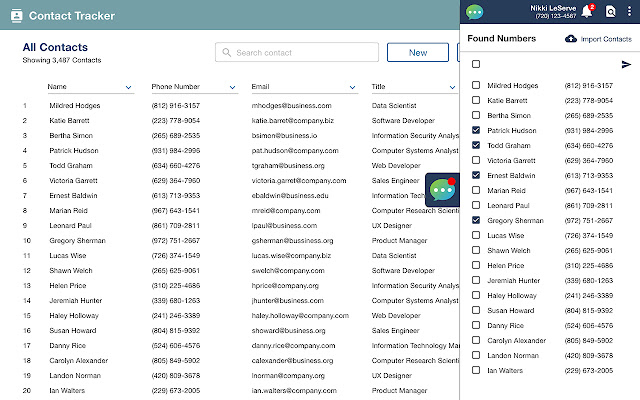The image size is (640, 400).
Task: Click the Import Contacts link
Action: (x=606, y=39)
